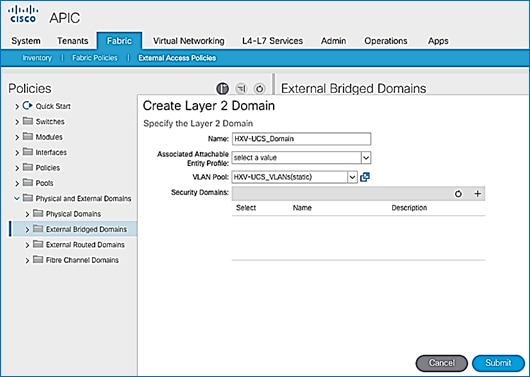Select the Switches tree item
This screenshot has height=377, width=530.
(x=50, y=121)
